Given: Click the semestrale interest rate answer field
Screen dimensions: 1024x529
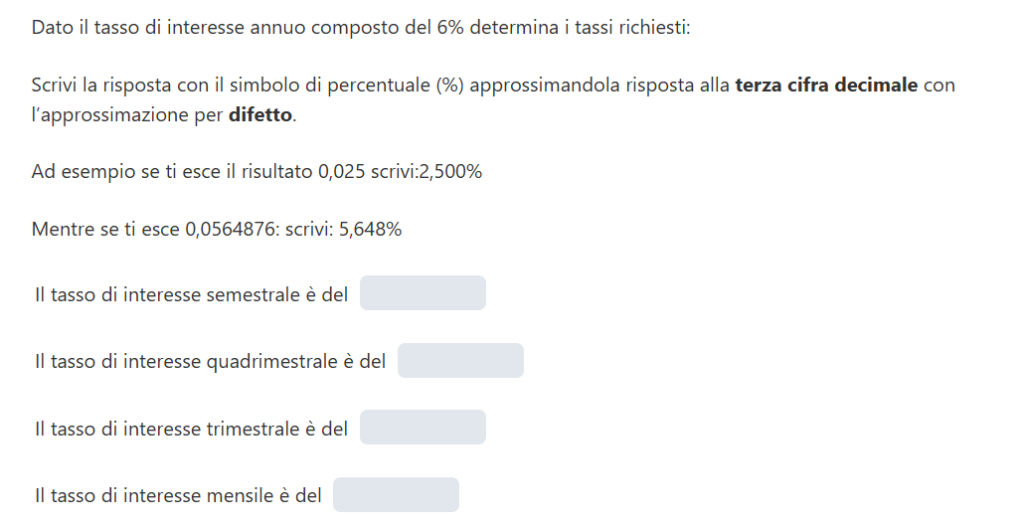Looking at the screenshot, I should (x=422, y=294).
